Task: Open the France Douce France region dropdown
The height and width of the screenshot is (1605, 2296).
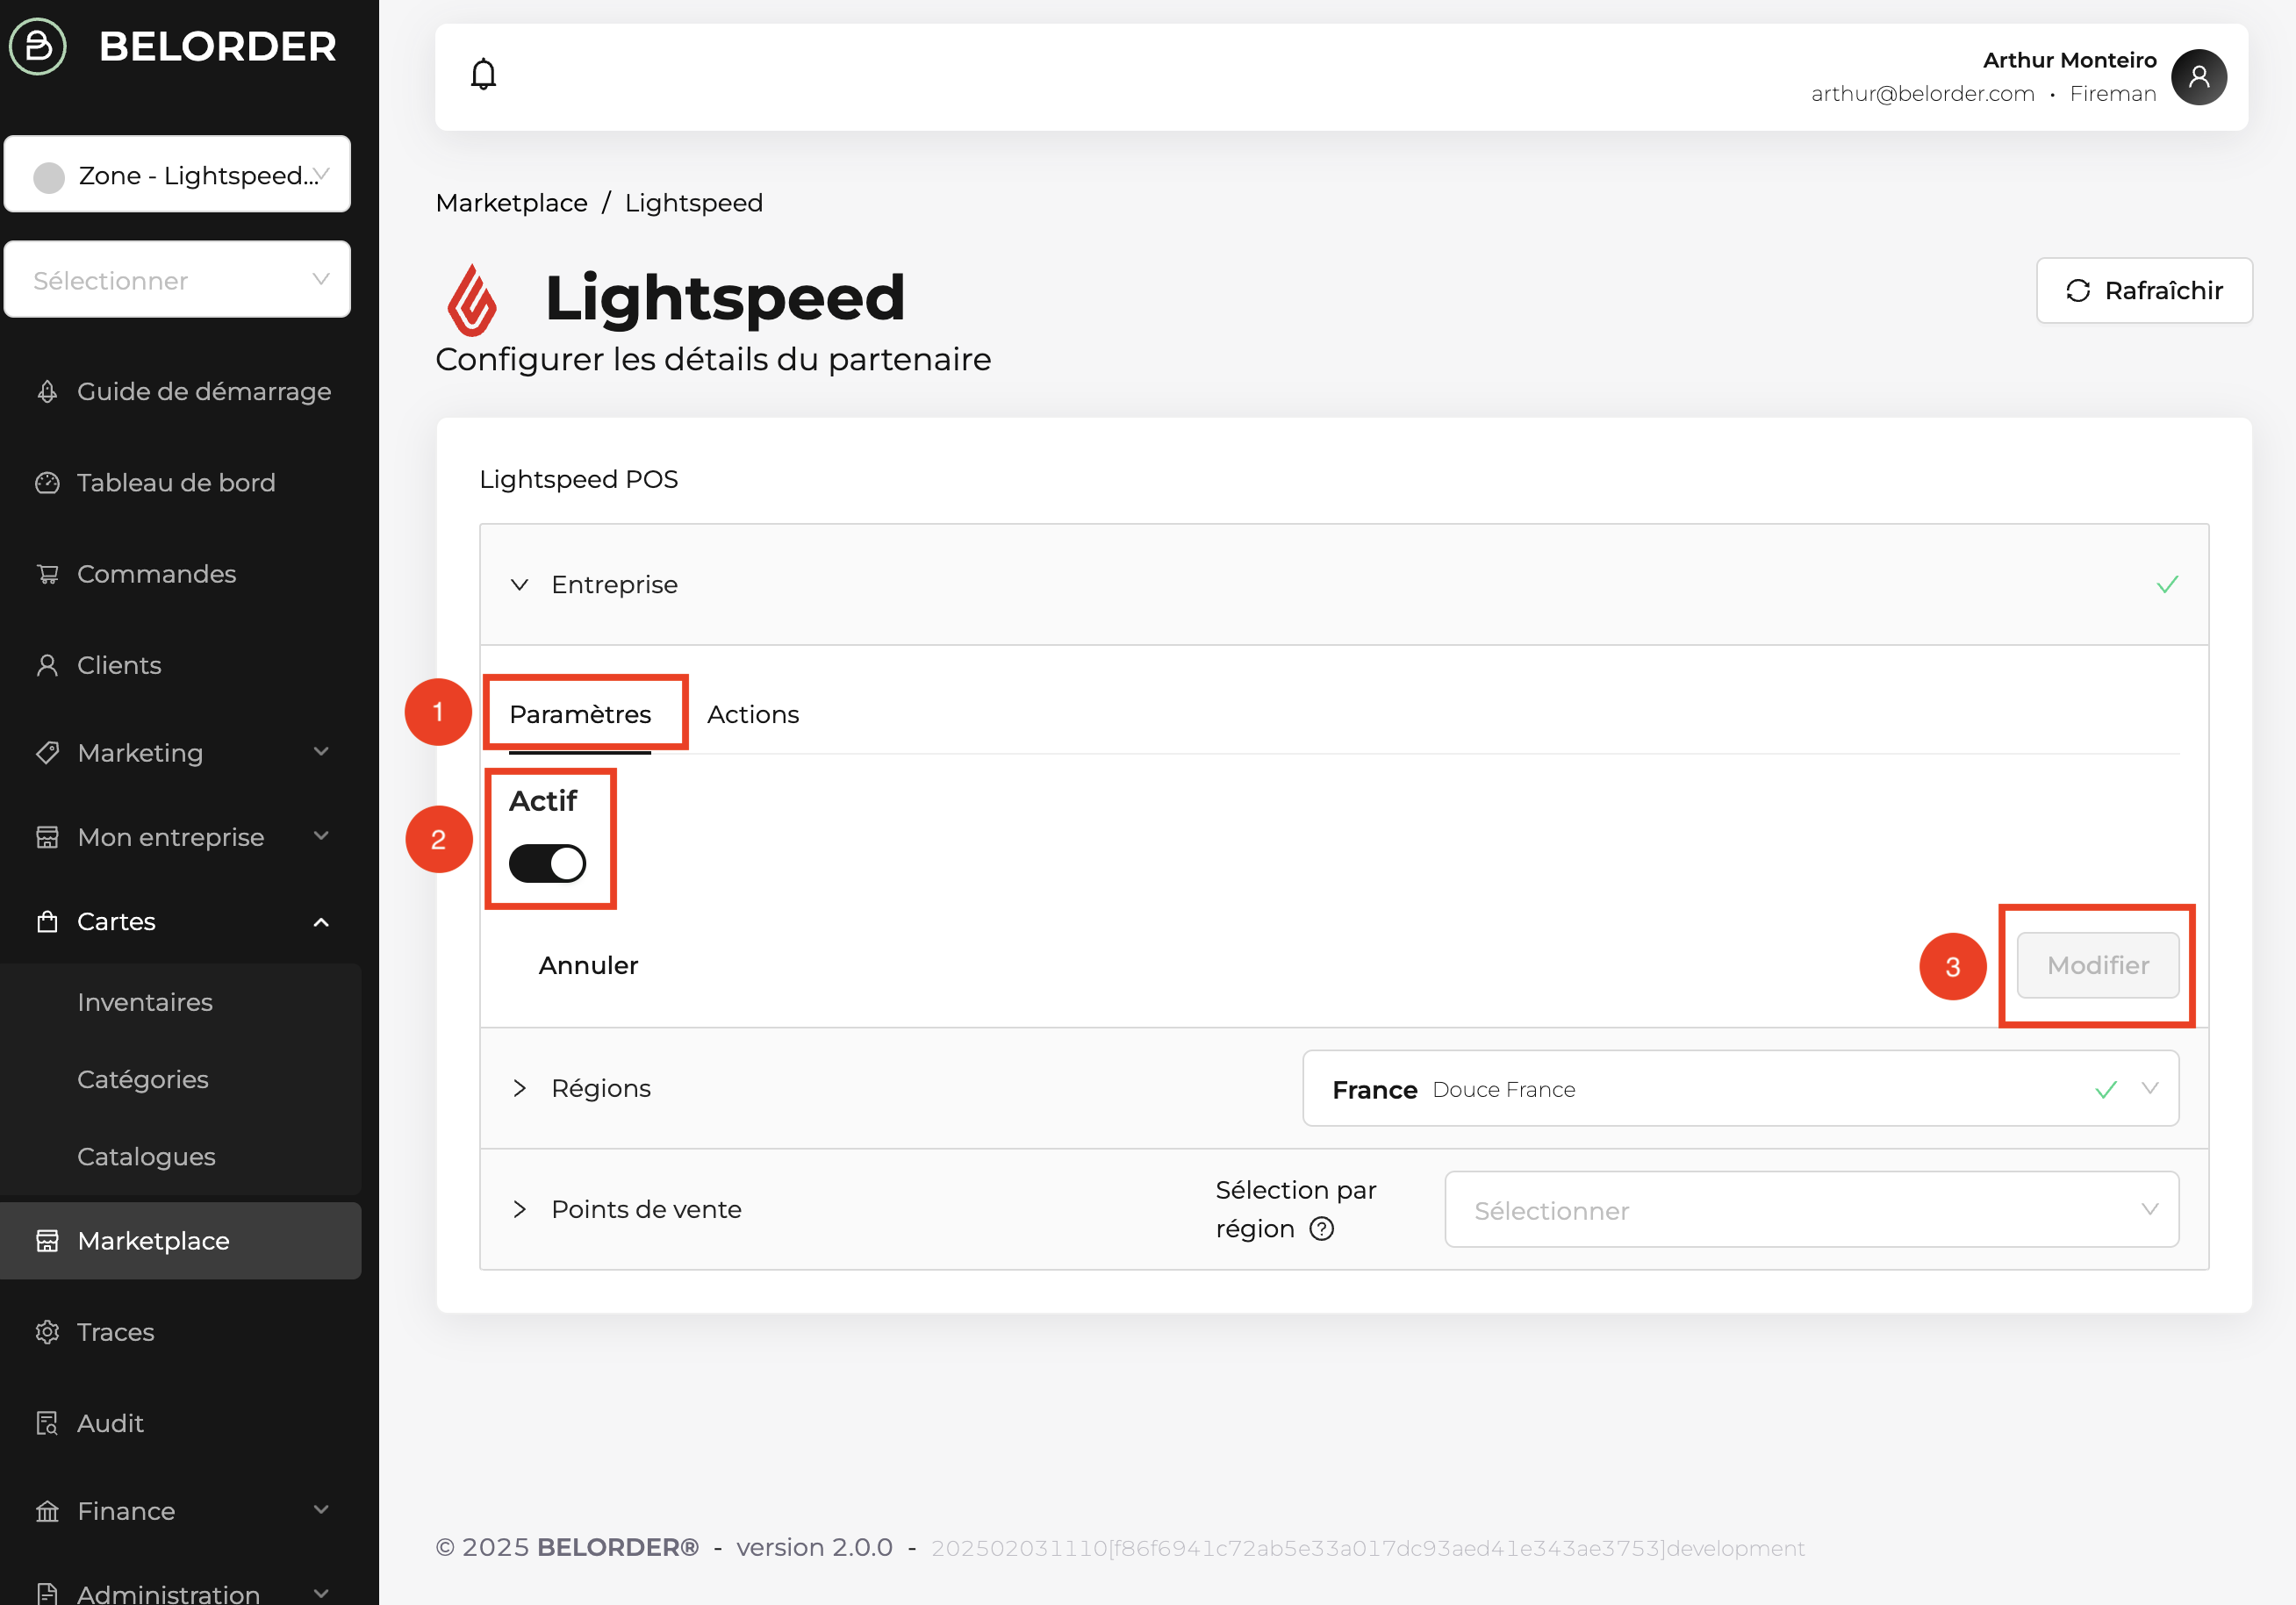Action: coord(1740,1088)
